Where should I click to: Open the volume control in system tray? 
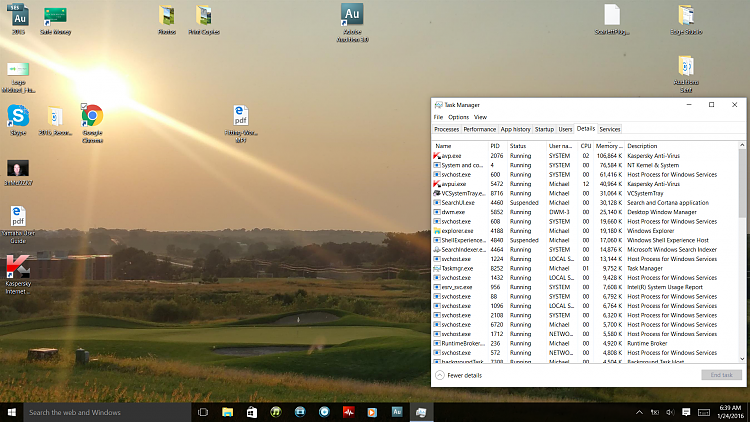[670, 412]
